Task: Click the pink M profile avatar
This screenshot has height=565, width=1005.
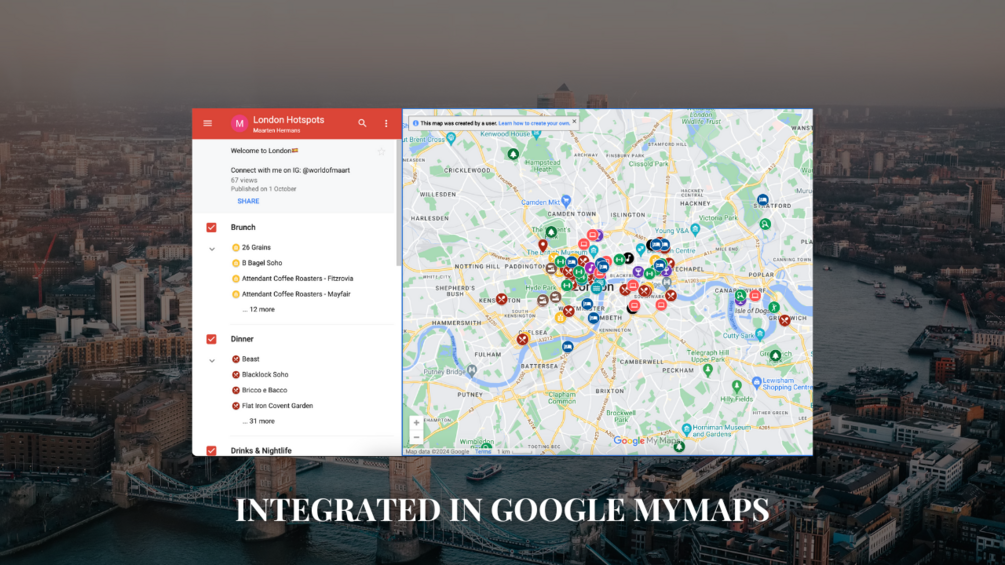Action: tap(239, 124)
